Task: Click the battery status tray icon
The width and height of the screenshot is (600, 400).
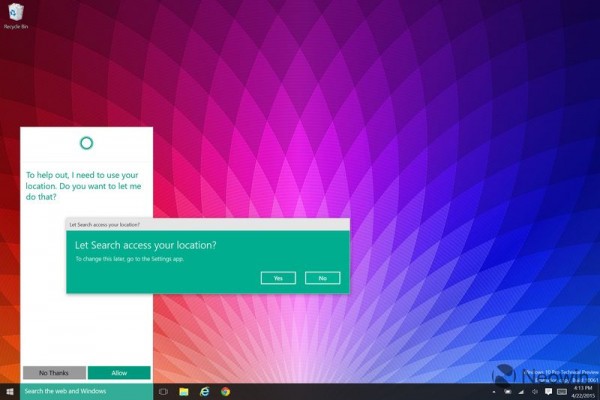Action: (x=508, y=392)
